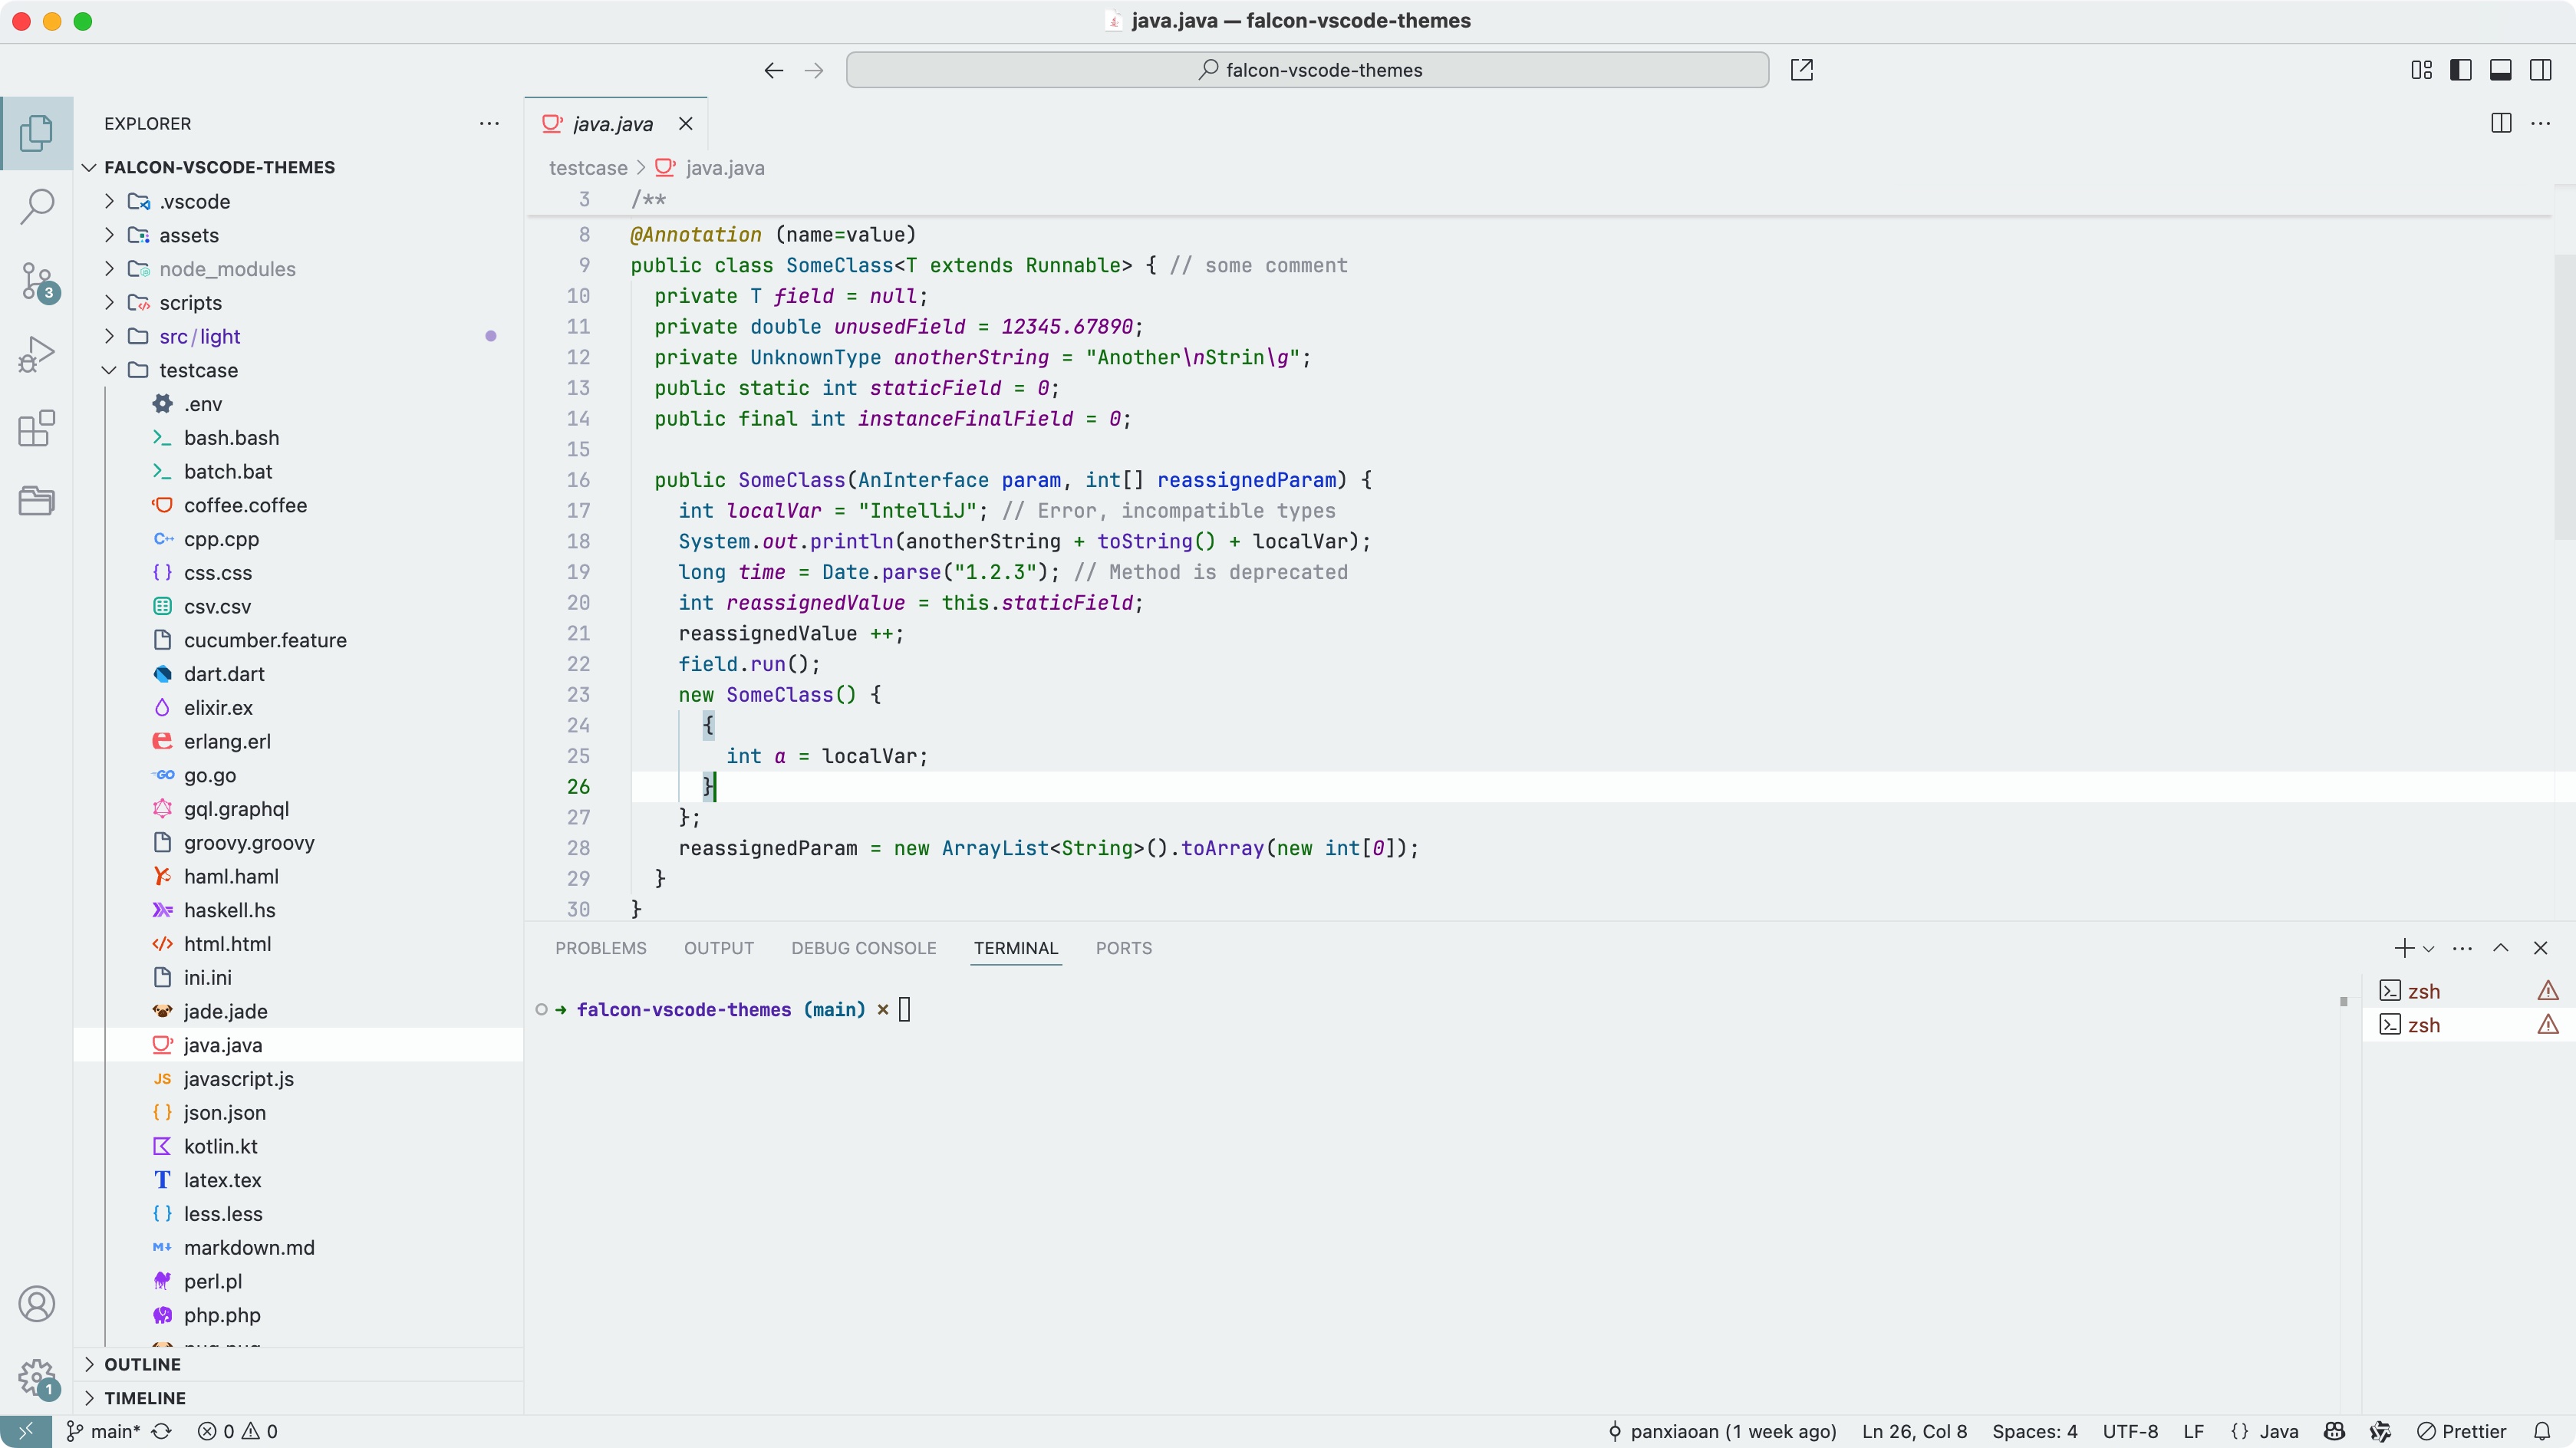Viewport: 2576px width, 1448px height.
Task: Open Source Control view with badge
Action: (x=37, y=281)
